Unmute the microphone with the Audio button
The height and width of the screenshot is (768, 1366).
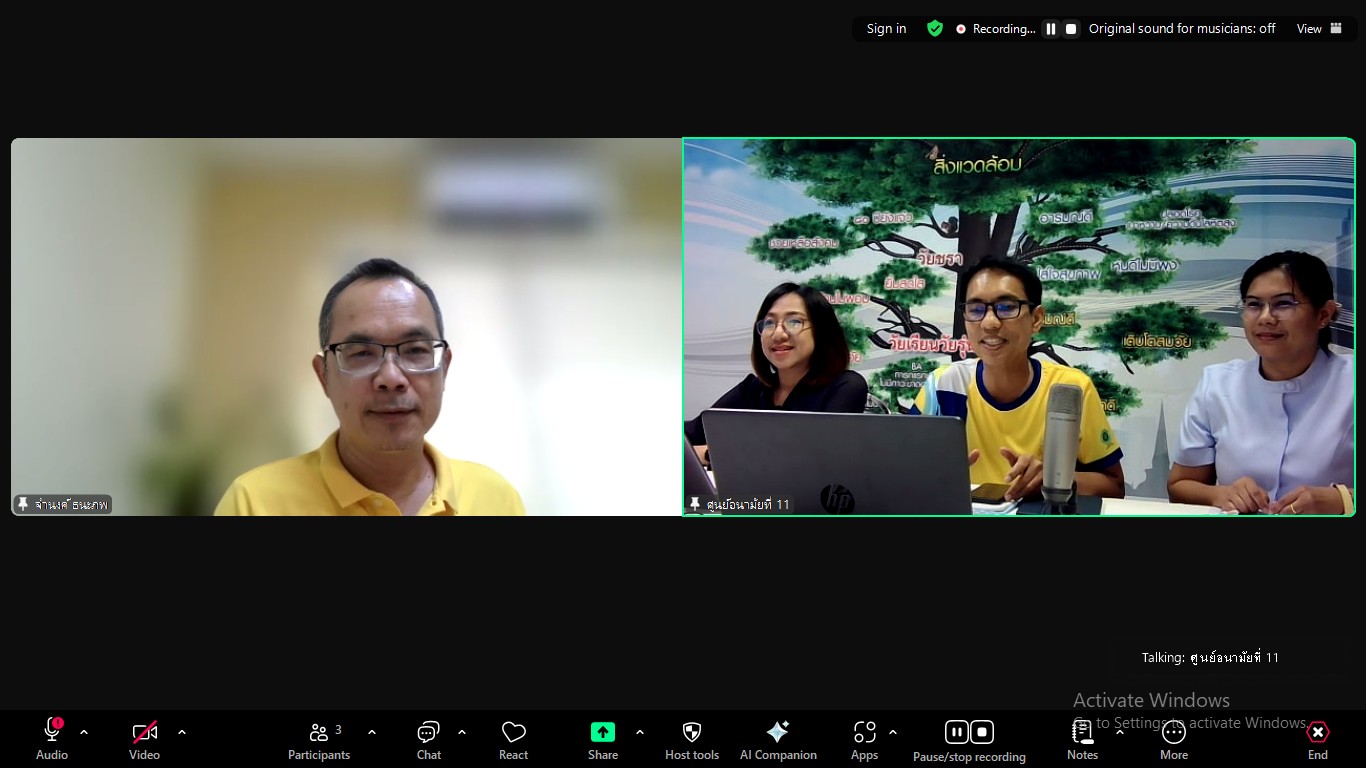[x=52, y=740]
